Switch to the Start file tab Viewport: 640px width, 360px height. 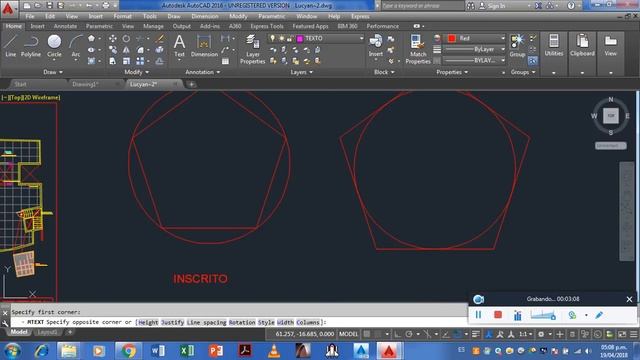tap(20, 84)
